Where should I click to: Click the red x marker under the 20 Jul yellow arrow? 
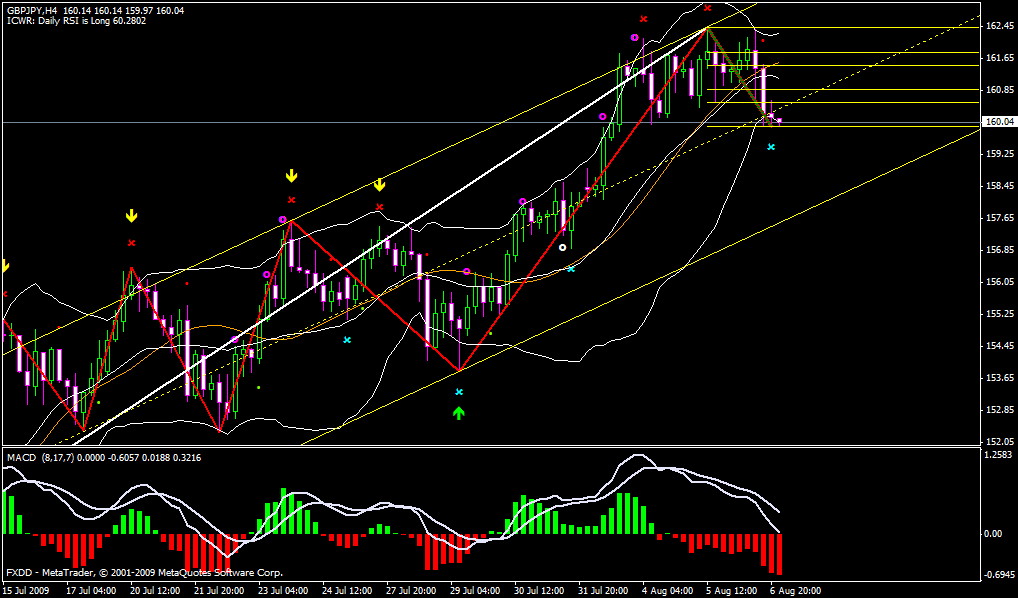click(x=132, y=243)
